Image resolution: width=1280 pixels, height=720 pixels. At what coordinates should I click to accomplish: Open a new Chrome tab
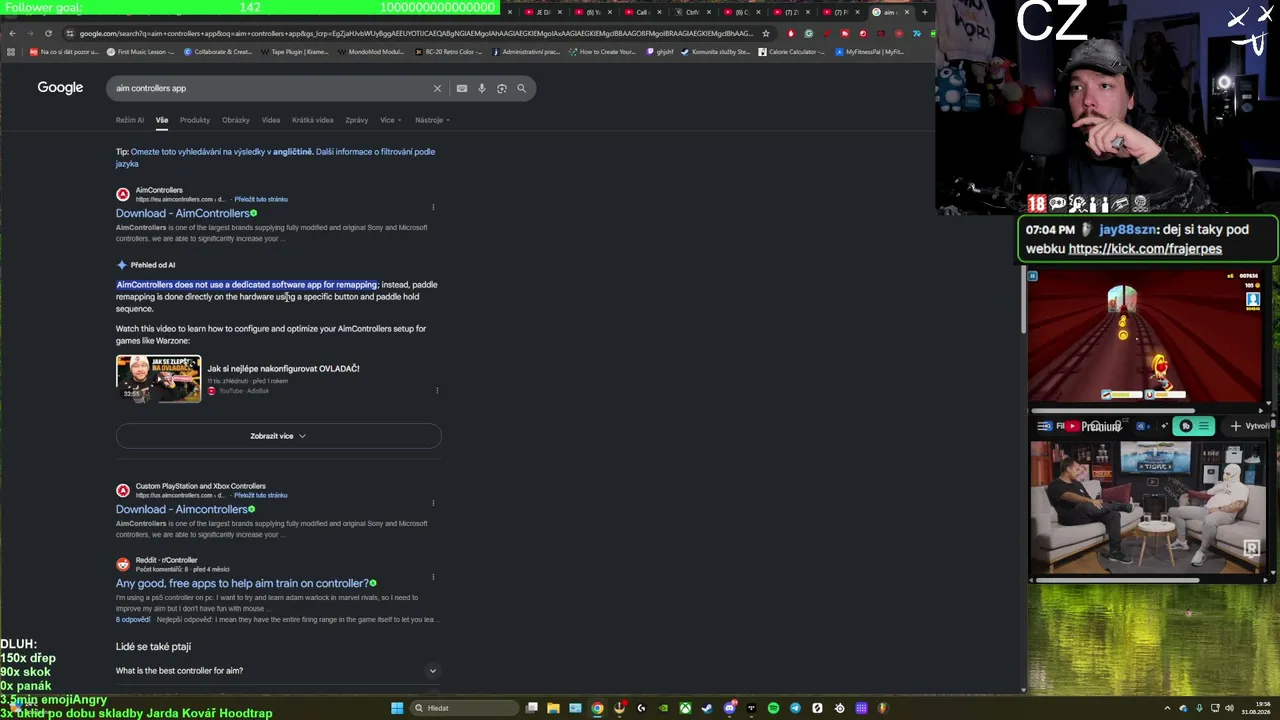925,12
